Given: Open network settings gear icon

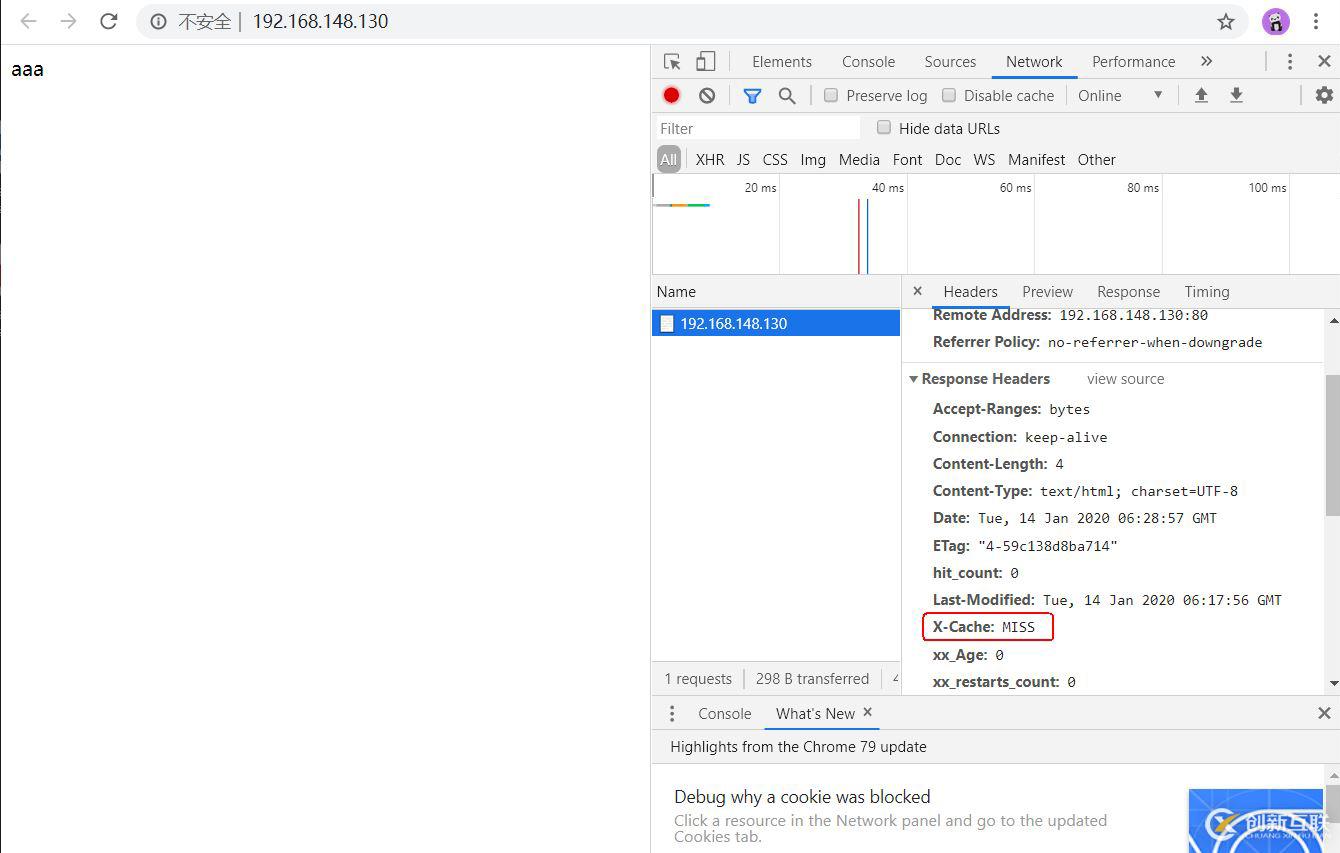Looking at the screenshot, I should coord(1324,95).
